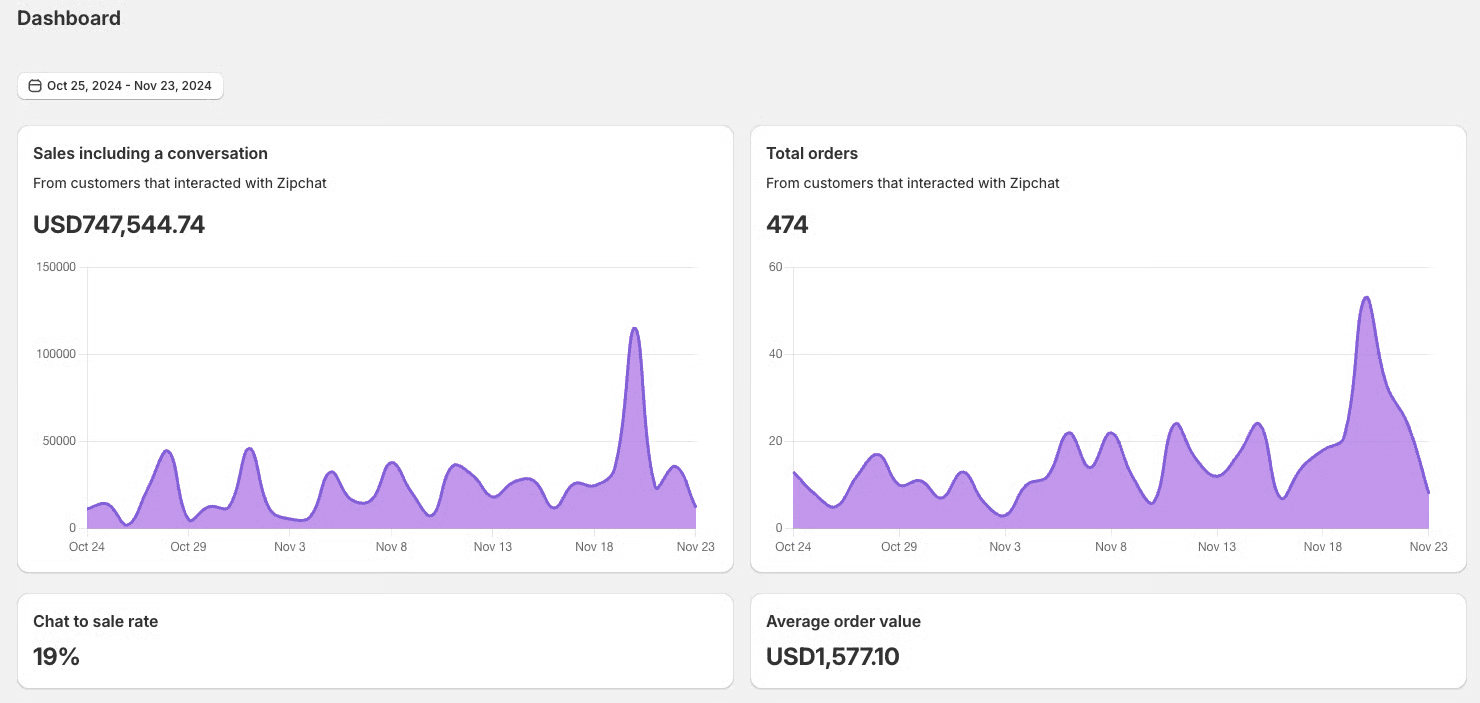Click the 'Average order value' title
This screenshot has width=1480, height=703.
tap(843, 621)
